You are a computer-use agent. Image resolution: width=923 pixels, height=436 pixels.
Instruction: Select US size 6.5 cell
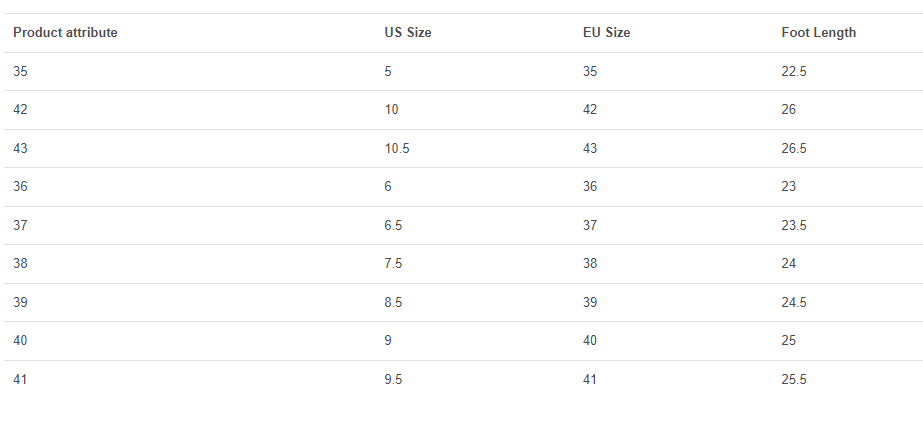pos(393,226)
